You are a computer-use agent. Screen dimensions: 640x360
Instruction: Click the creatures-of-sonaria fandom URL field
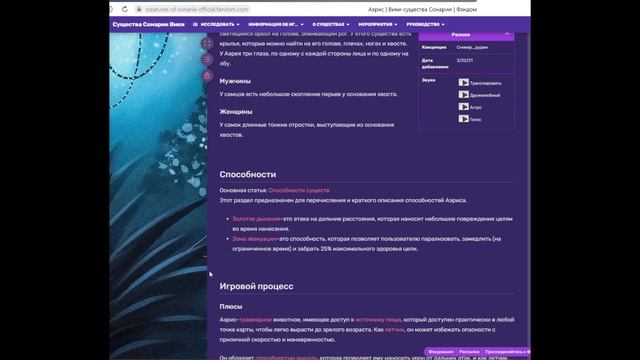pos(197,9)
